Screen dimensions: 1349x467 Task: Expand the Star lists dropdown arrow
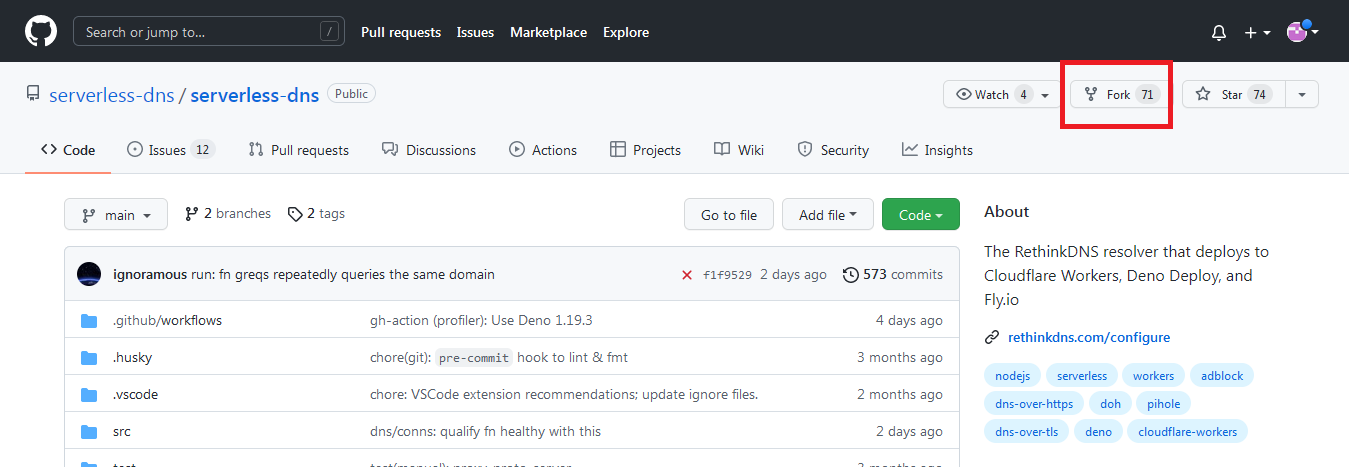tap(1302, 94)
